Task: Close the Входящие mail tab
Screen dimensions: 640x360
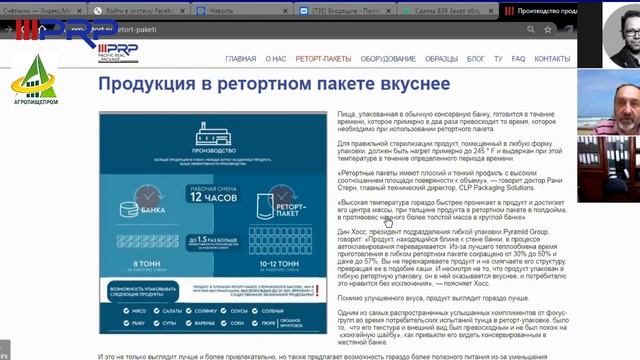Action: pos(389,11)
